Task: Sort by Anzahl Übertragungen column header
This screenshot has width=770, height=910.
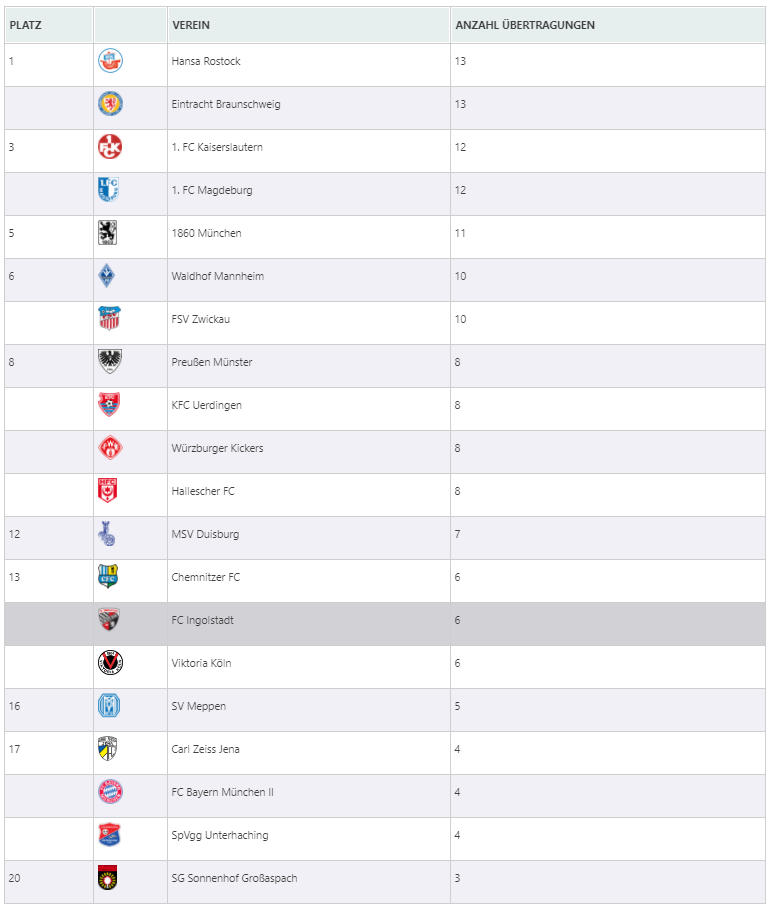Action: (x=525, y=25)
